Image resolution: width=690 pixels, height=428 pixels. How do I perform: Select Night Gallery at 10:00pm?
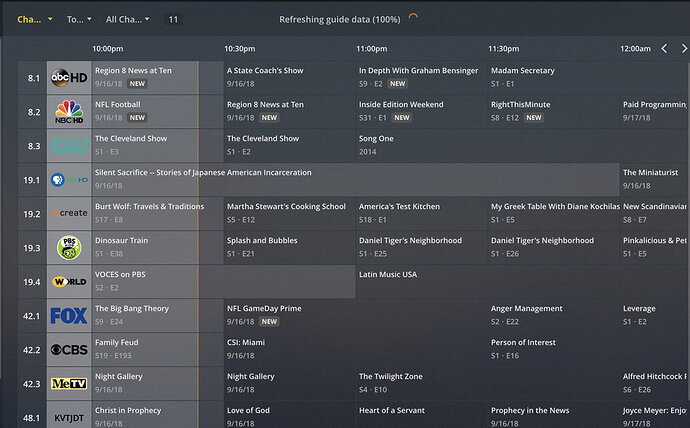158,384
